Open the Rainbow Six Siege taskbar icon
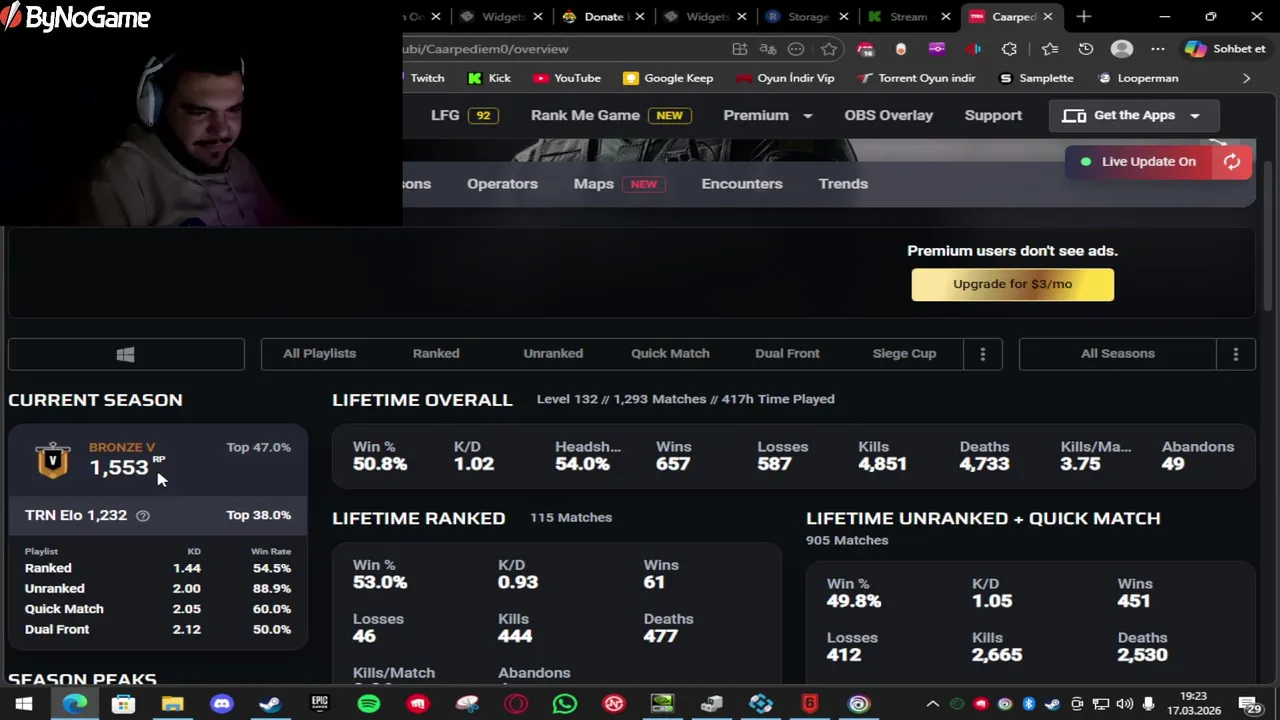 pyautogui.click(x=809, y=704)
